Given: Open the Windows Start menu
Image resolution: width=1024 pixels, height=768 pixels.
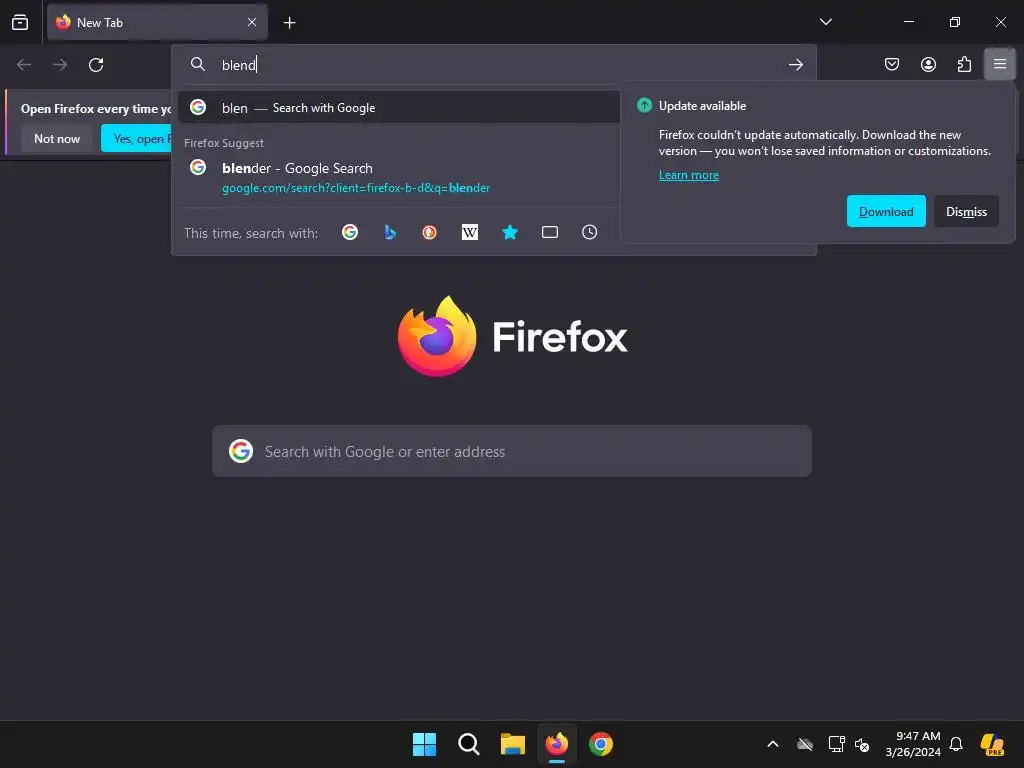Looking at the screenshot, I should 424,744.
